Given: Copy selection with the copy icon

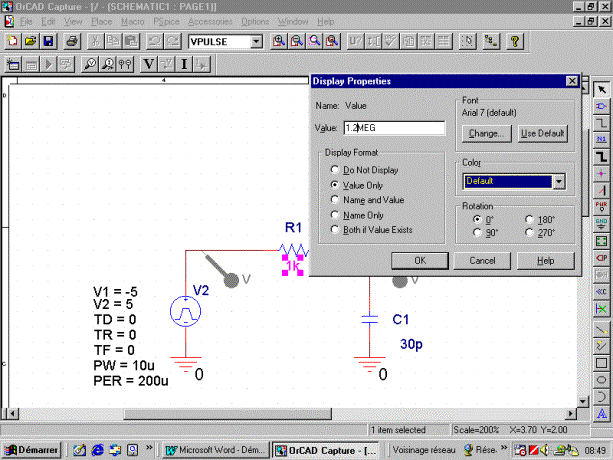Looking at the screenshot, I should [113, 41].
